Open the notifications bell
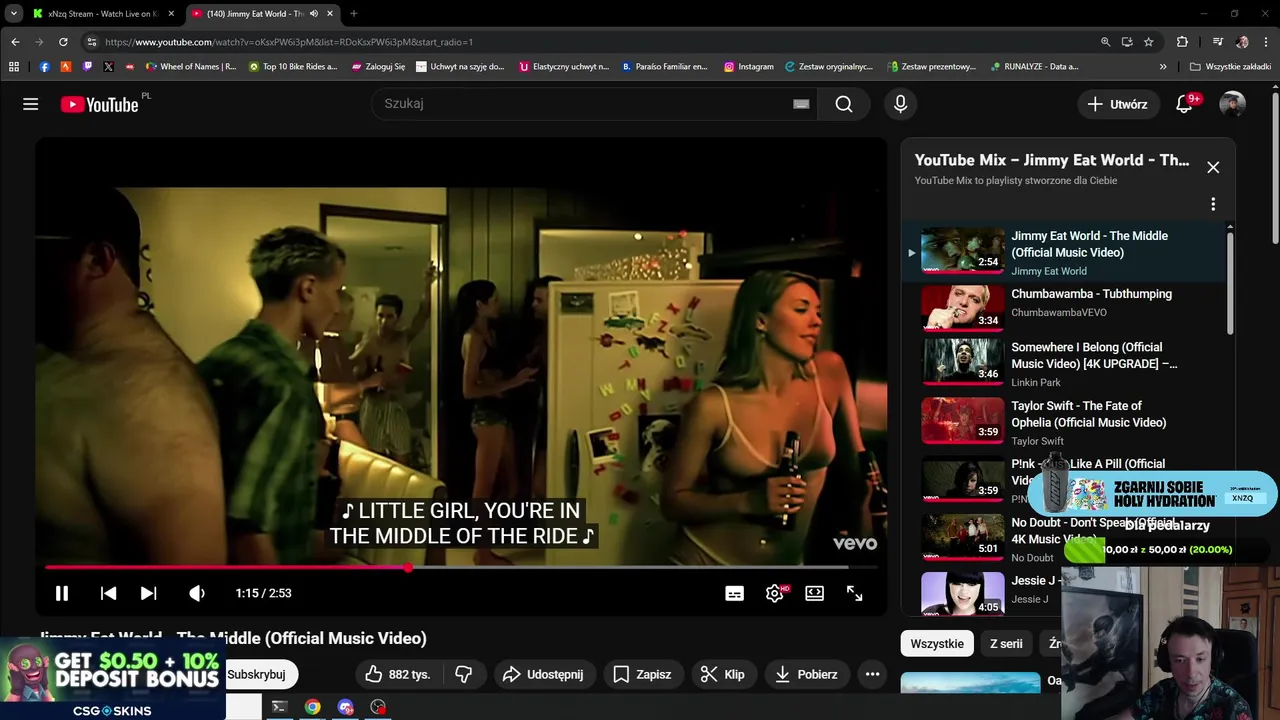1280x720 pixels. click(1184, 104)
